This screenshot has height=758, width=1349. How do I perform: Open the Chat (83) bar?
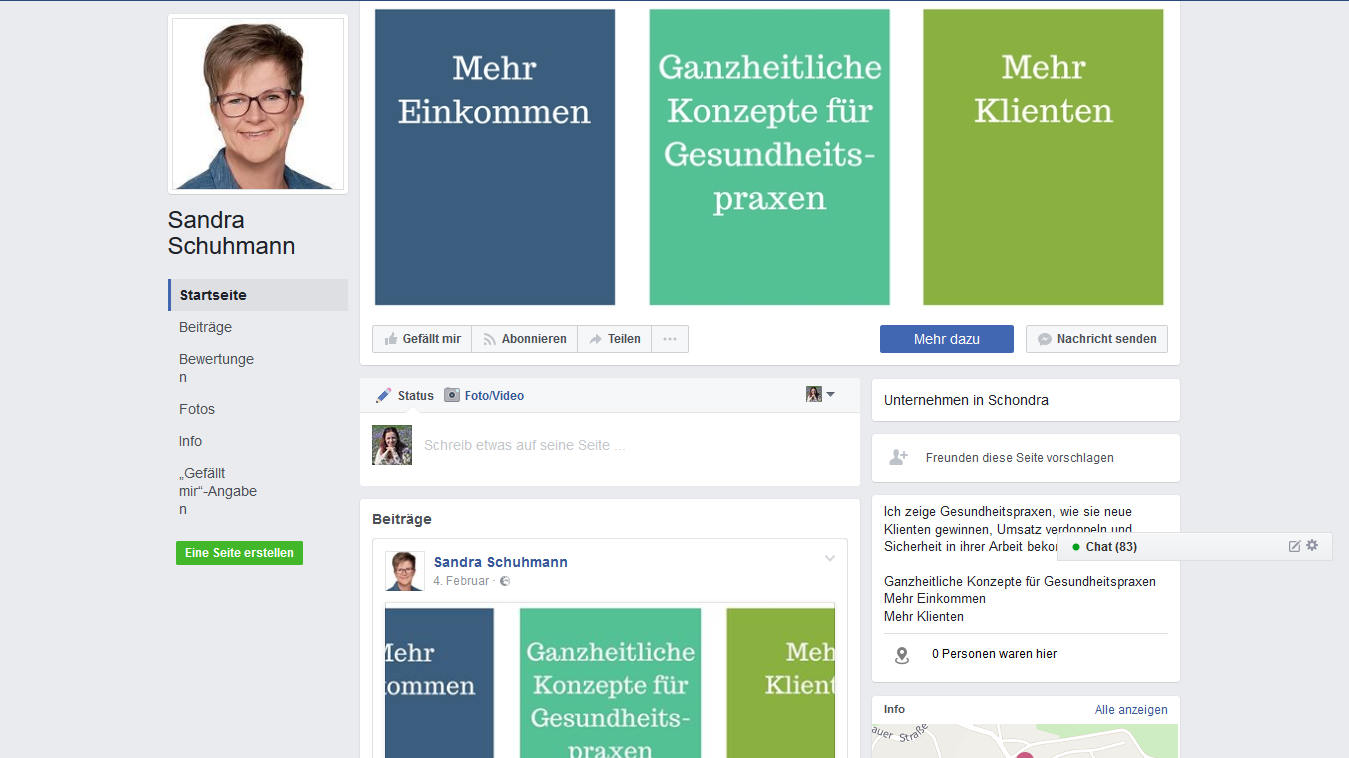click(x=1195, y=547)
